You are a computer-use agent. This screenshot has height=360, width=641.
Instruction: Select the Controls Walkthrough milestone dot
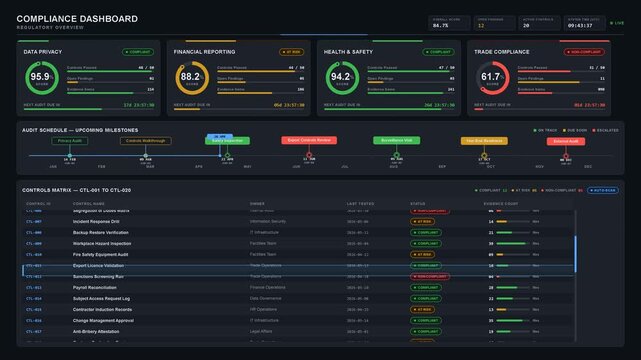coord(146,155)
